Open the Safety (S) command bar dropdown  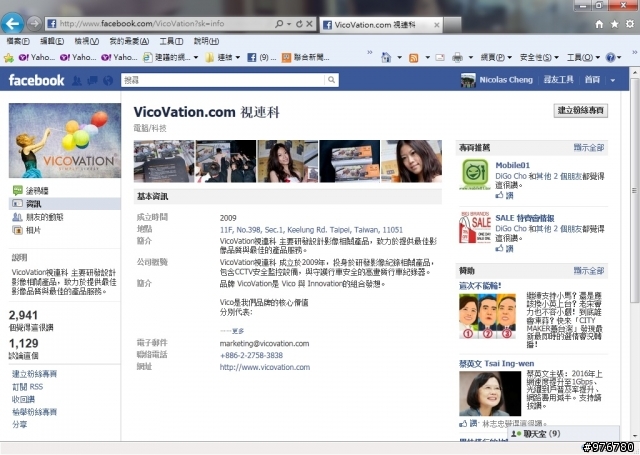pyautogui.click(x=539, y=58)
